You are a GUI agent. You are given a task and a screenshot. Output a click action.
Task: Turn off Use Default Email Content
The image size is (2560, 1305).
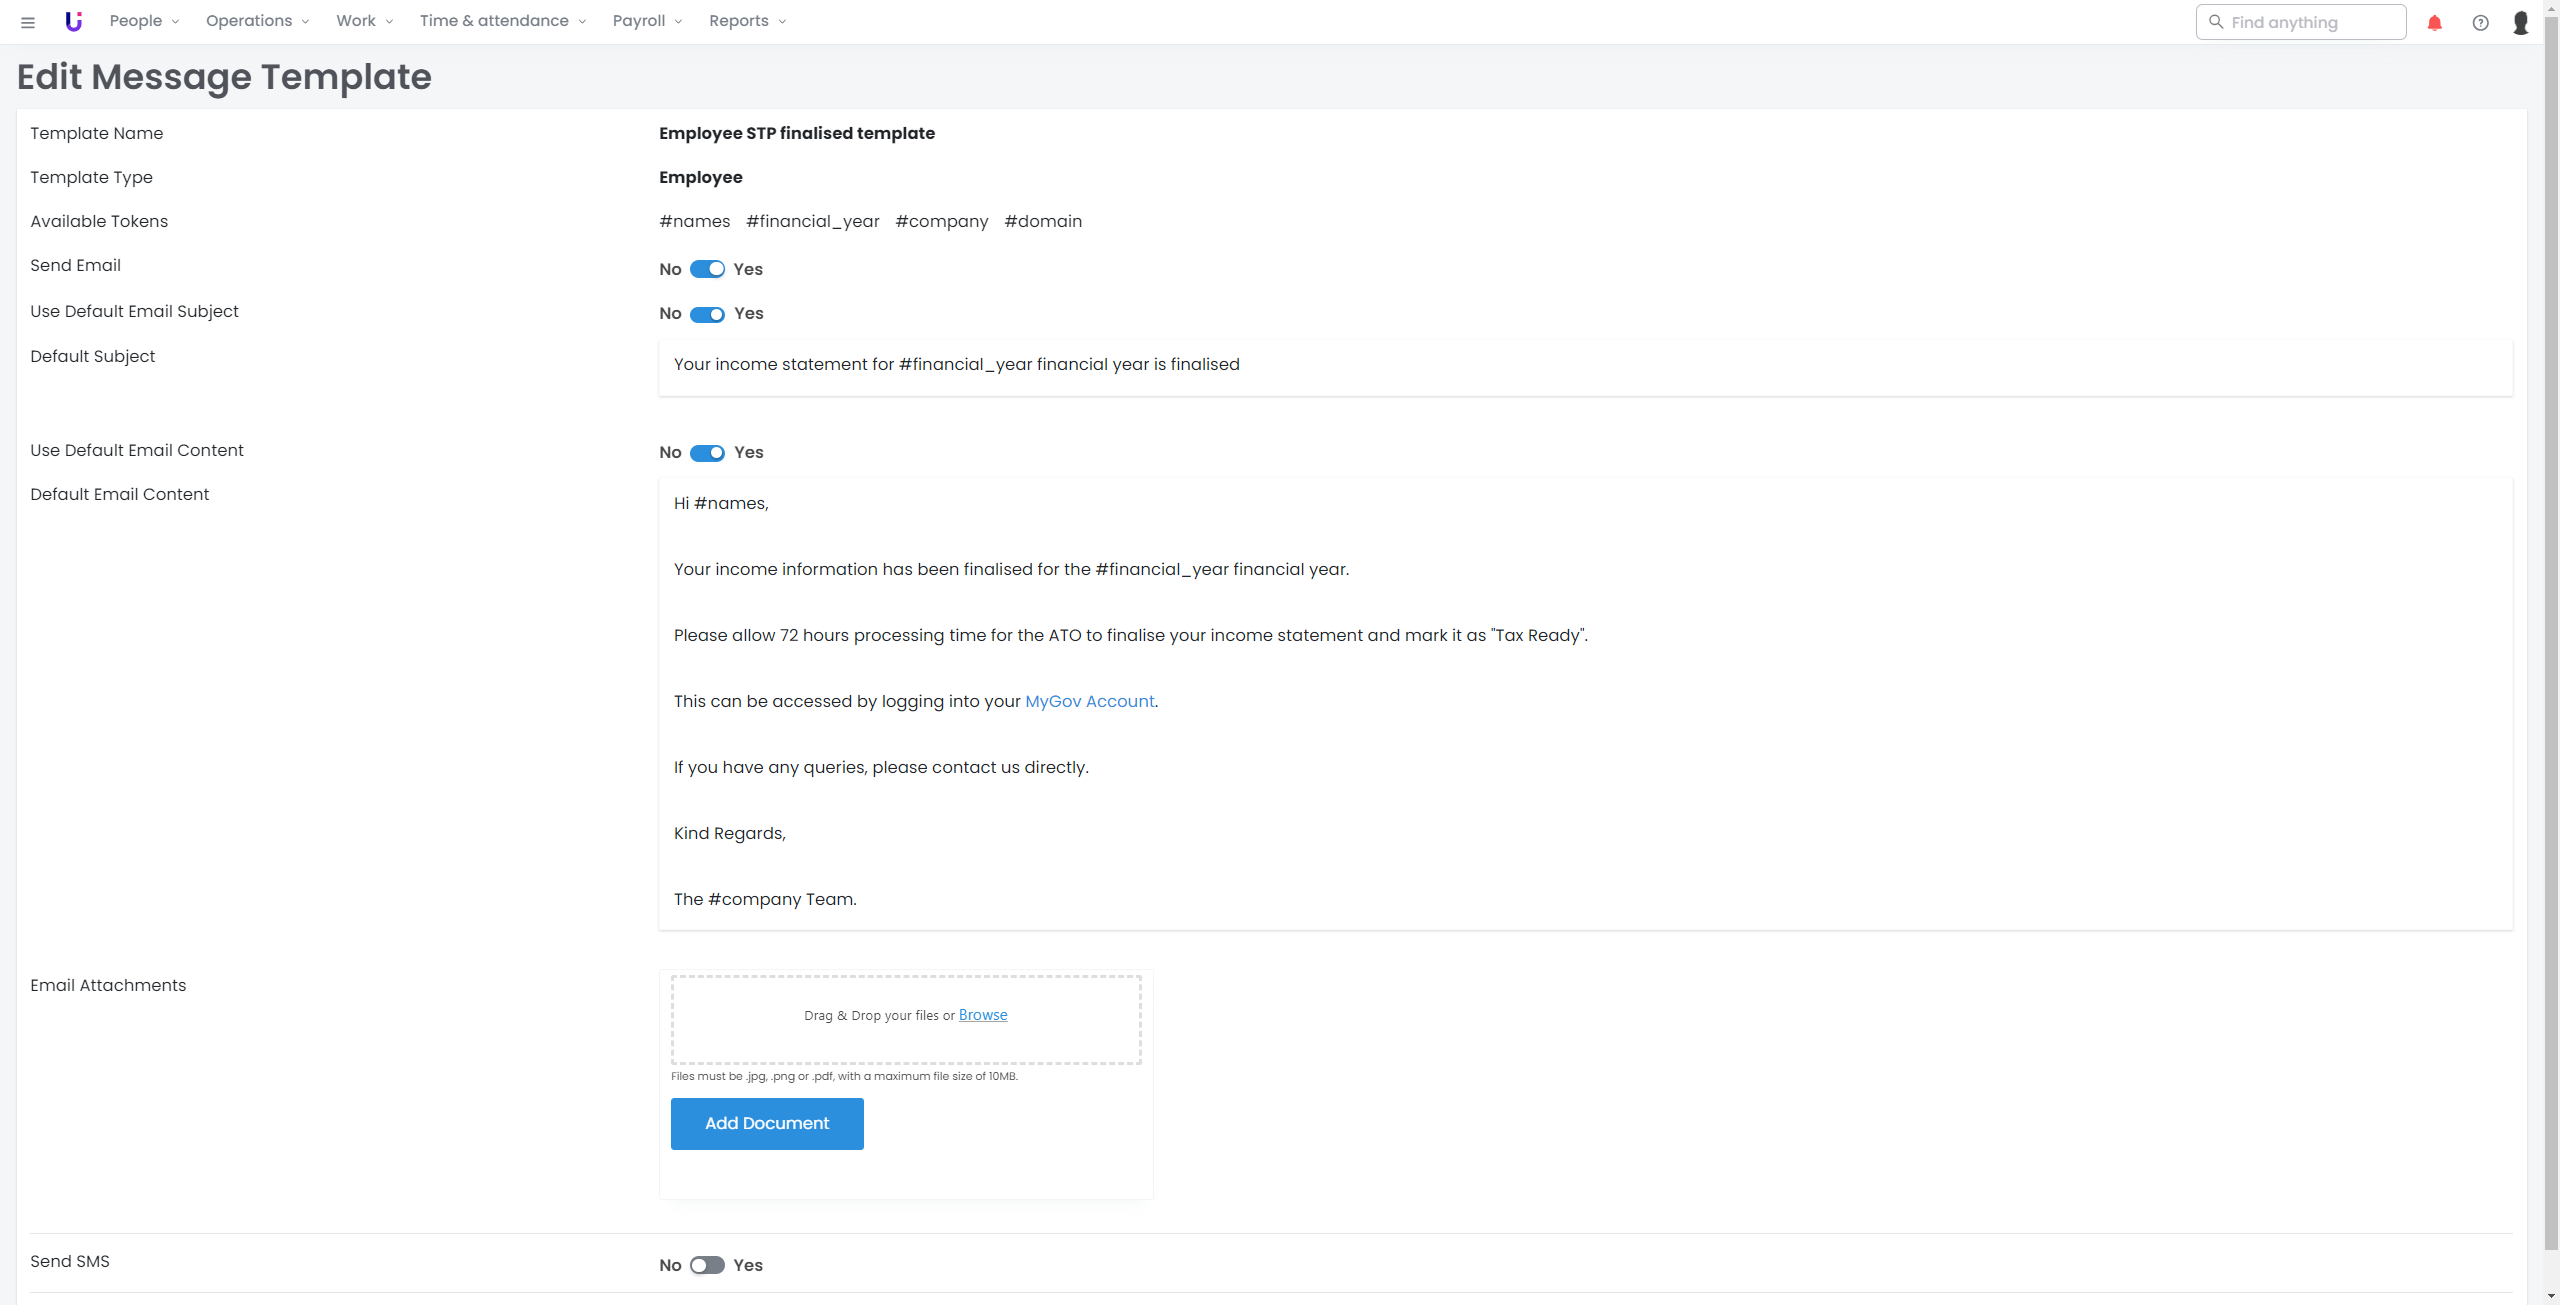(707, 453)
